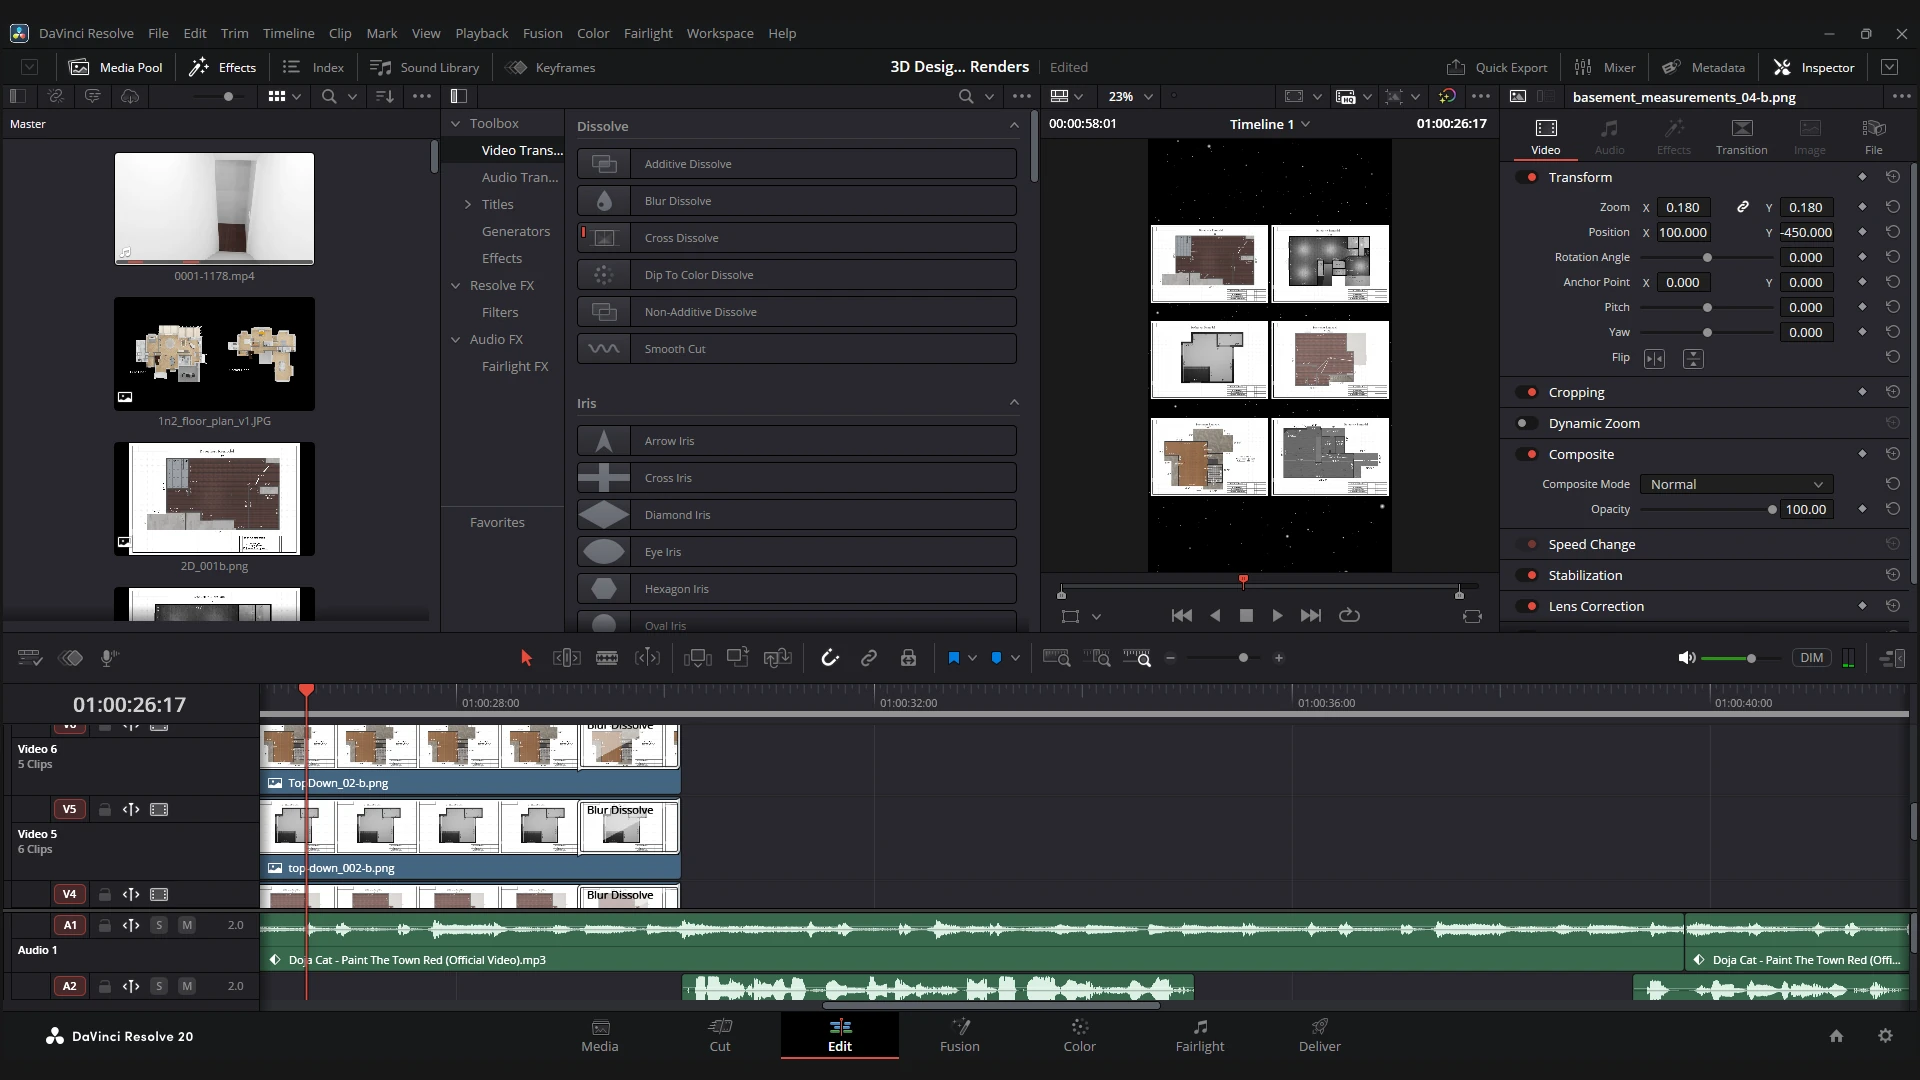1920x1080 pixels.
Task: Open the Fusion menu
Action: (542, 33)
